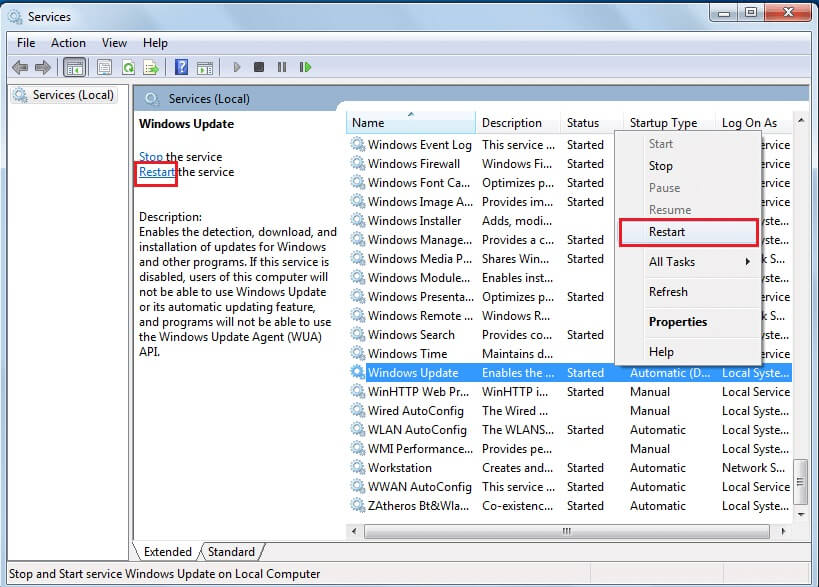Click the Stop Service square icon
This screenshot has height=587, width=819.
pos(259,67)
